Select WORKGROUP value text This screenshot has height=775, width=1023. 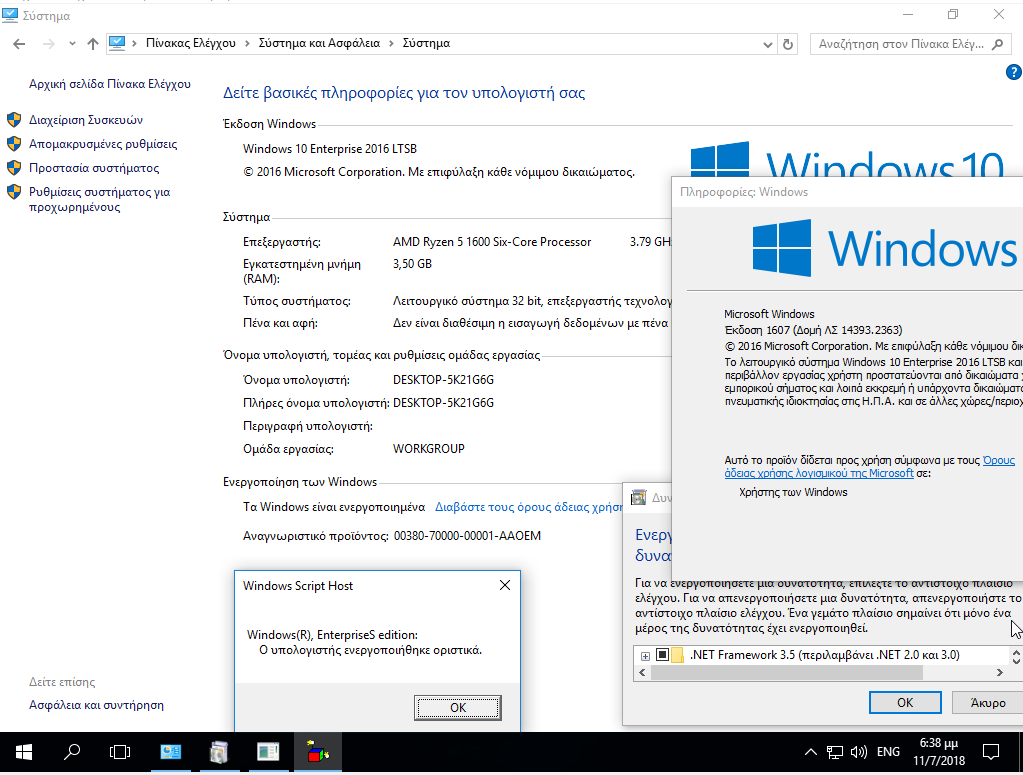[x=429, y=449]
